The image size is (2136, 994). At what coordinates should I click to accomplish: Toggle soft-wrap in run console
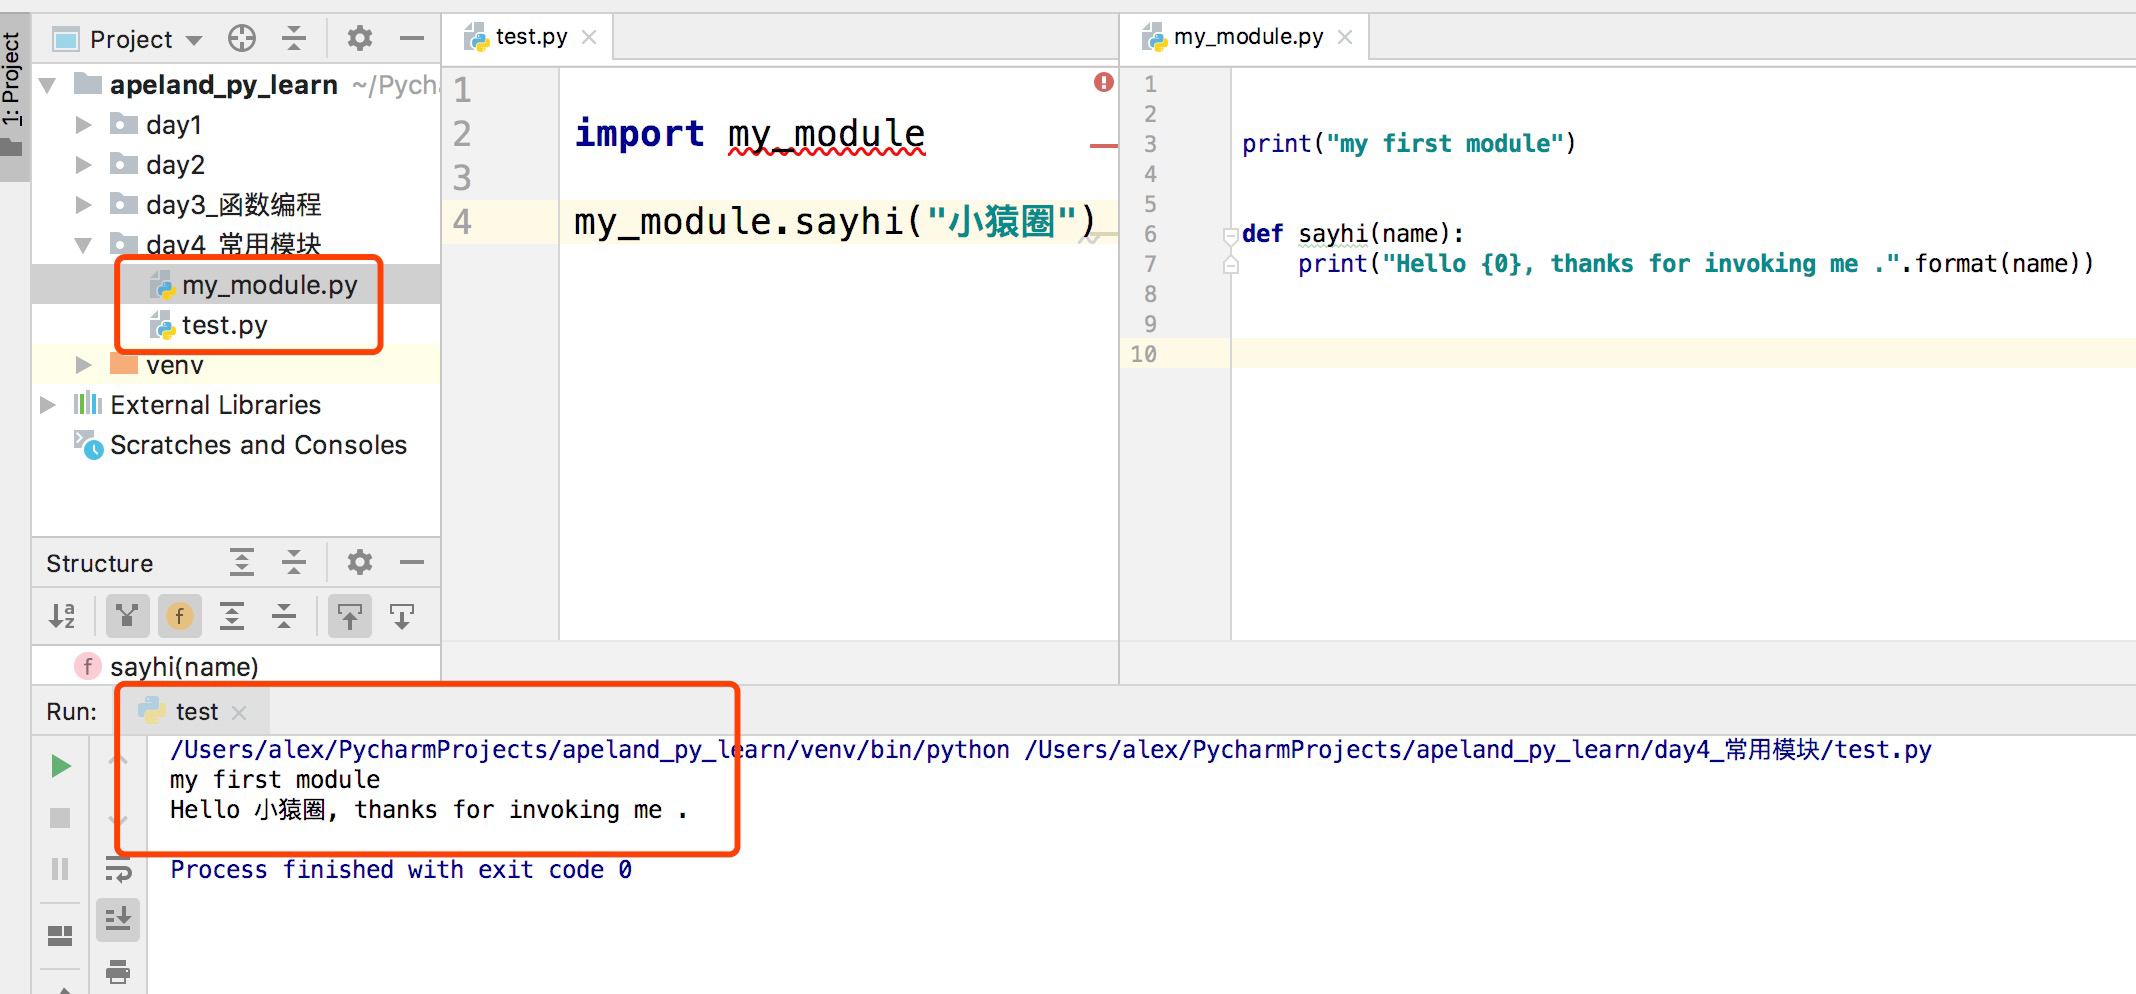click(118, 869)
